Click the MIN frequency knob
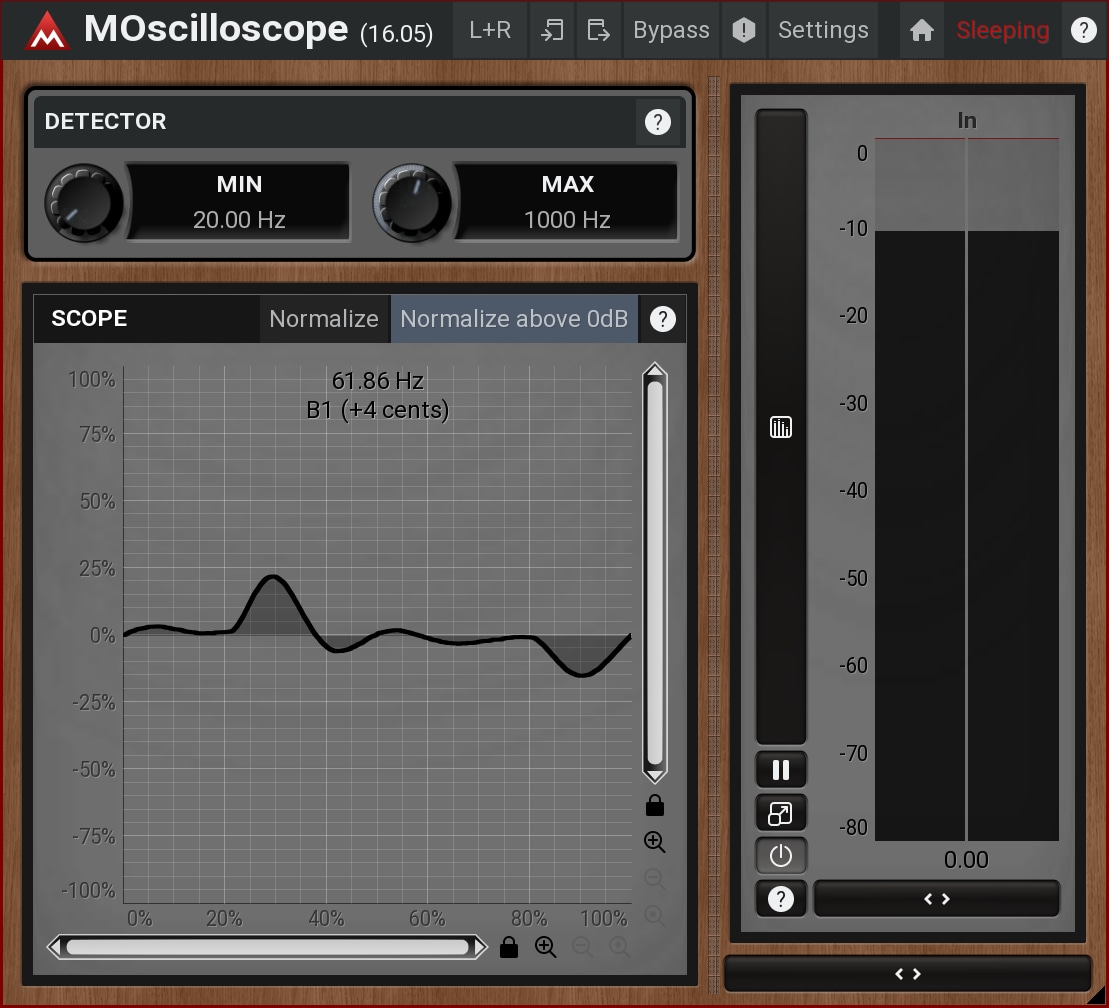This screenshot has width=1109, height=1008. (x=83, y=203)
